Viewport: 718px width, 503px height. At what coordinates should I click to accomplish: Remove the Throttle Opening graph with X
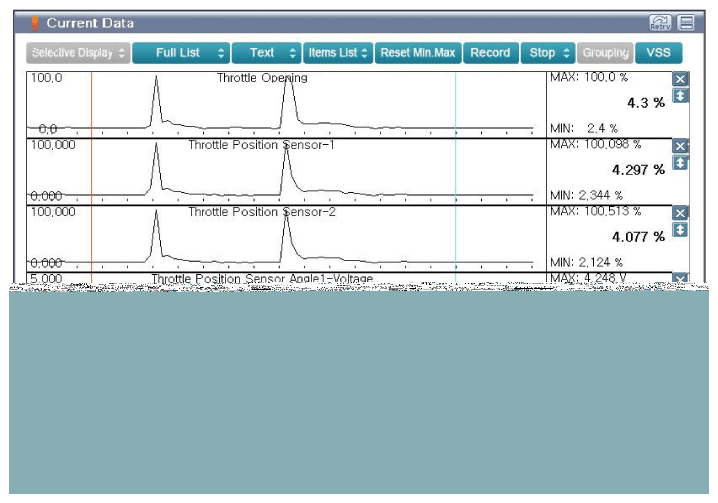[x=680, y=79]
